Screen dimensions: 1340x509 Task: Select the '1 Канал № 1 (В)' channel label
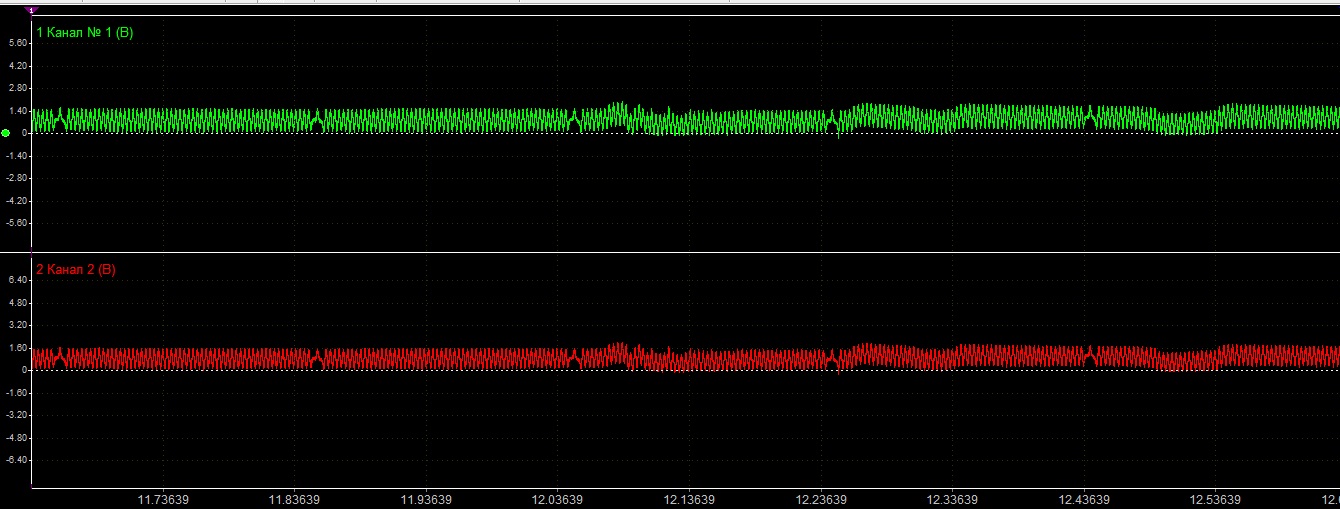[x=84, y=33]
